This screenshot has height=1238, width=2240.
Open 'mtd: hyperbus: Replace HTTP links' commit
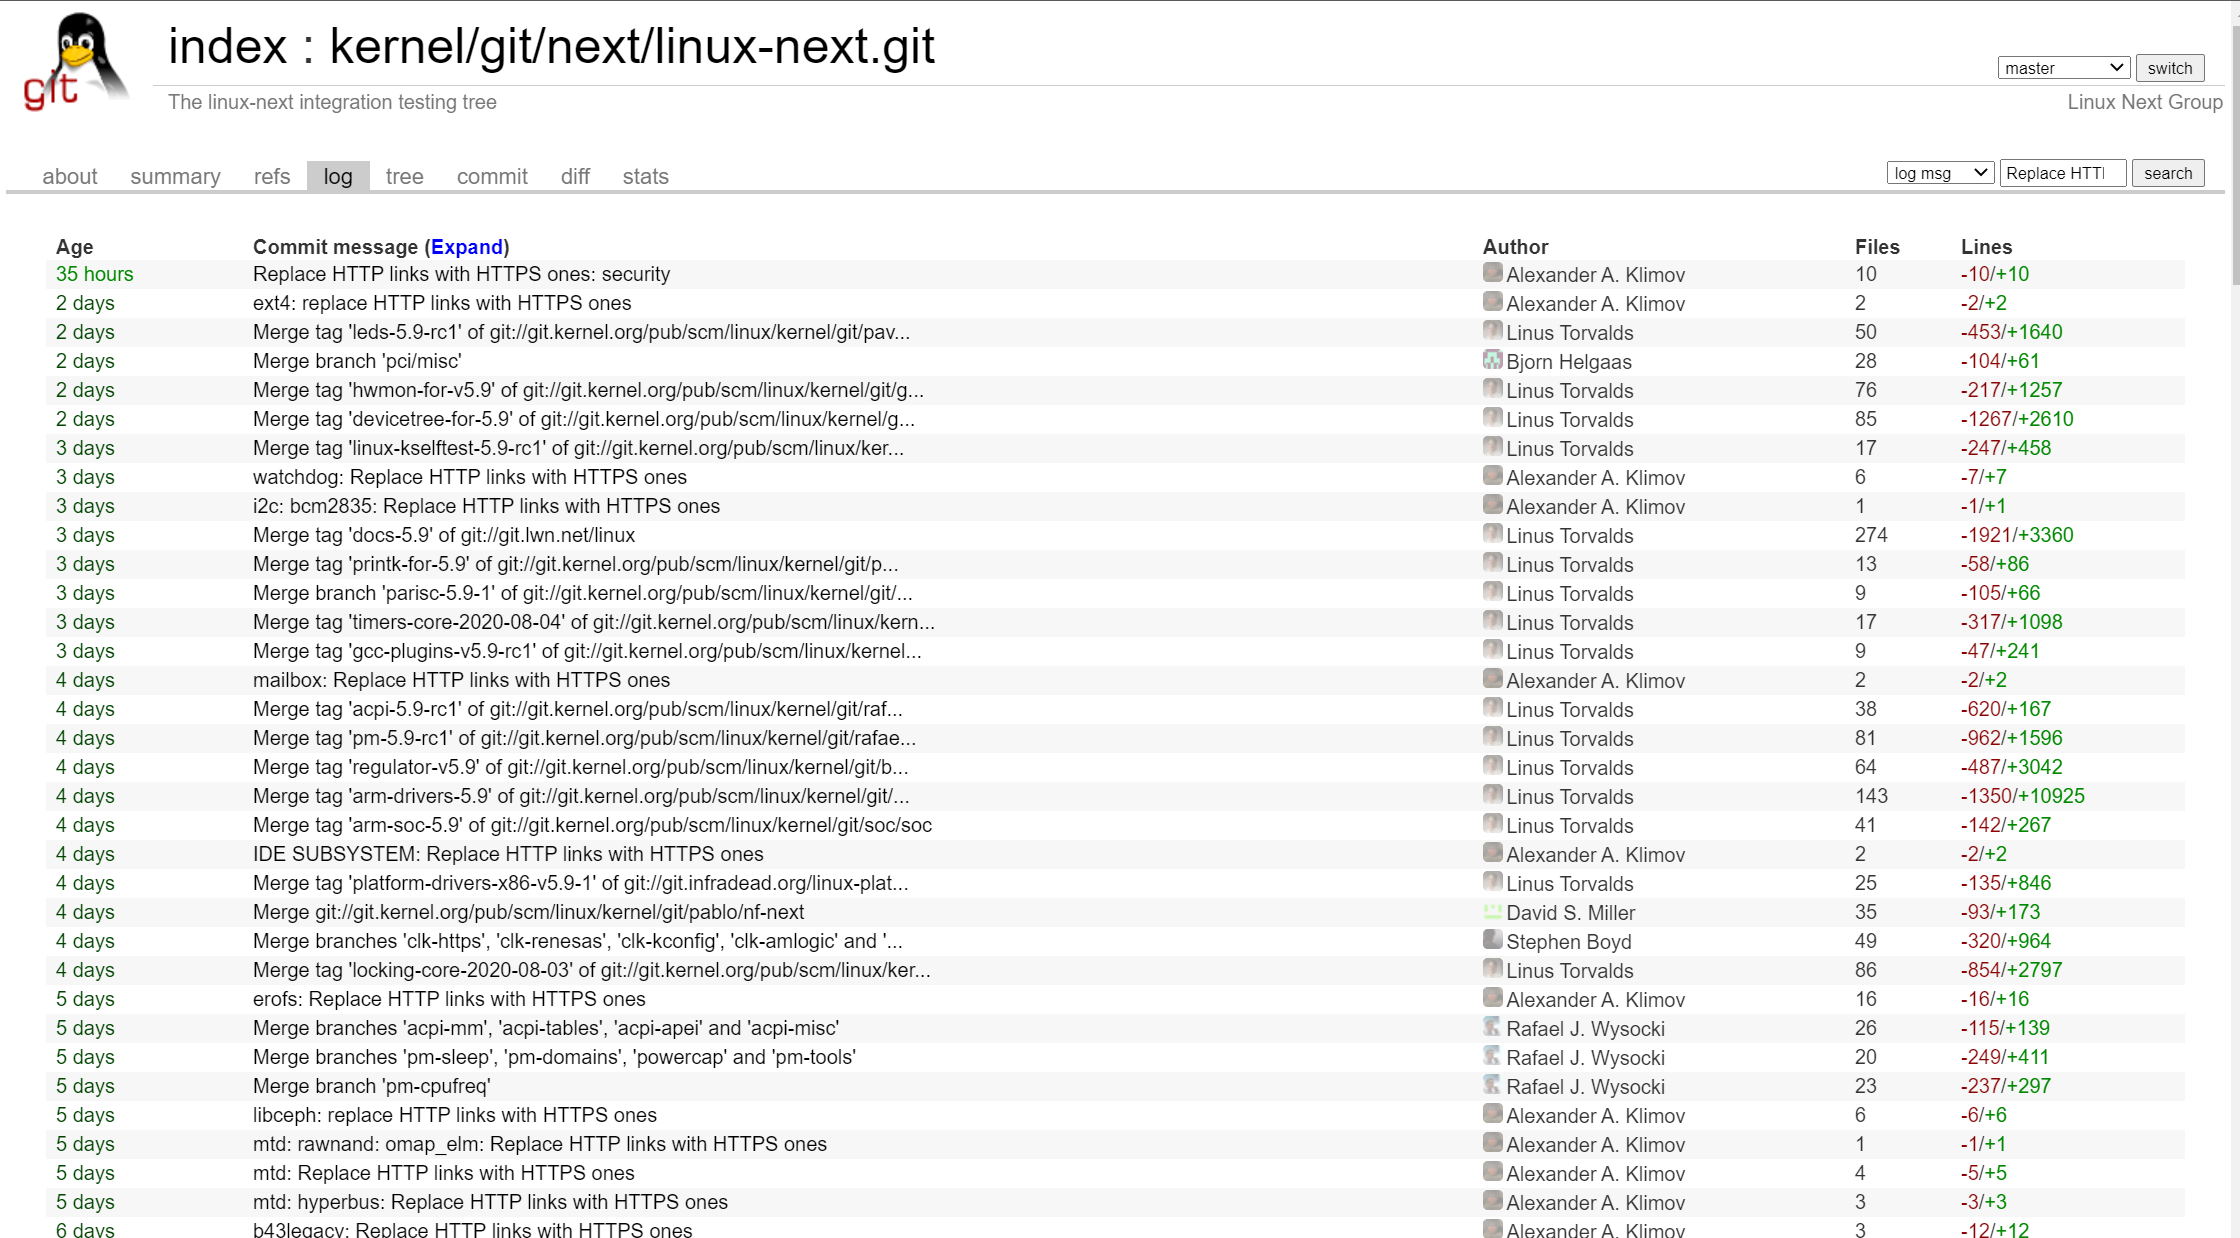click(x=490, y=1202)
